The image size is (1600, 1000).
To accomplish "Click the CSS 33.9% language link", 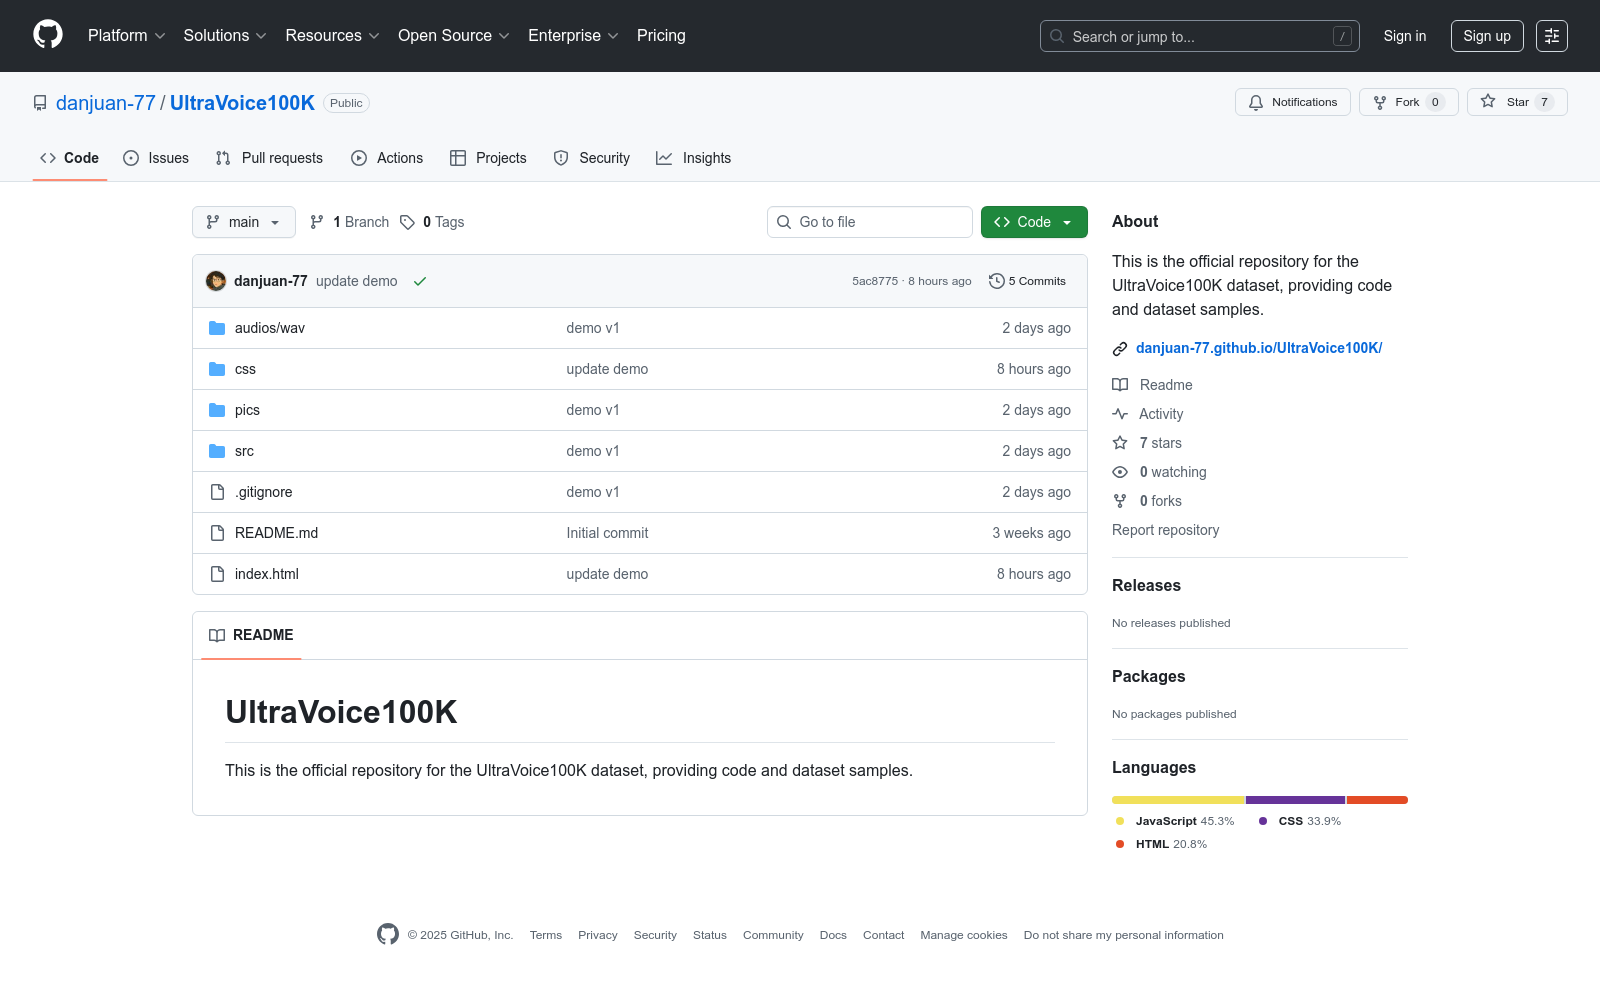I will pyautogui.click(x=1300, y=821).
